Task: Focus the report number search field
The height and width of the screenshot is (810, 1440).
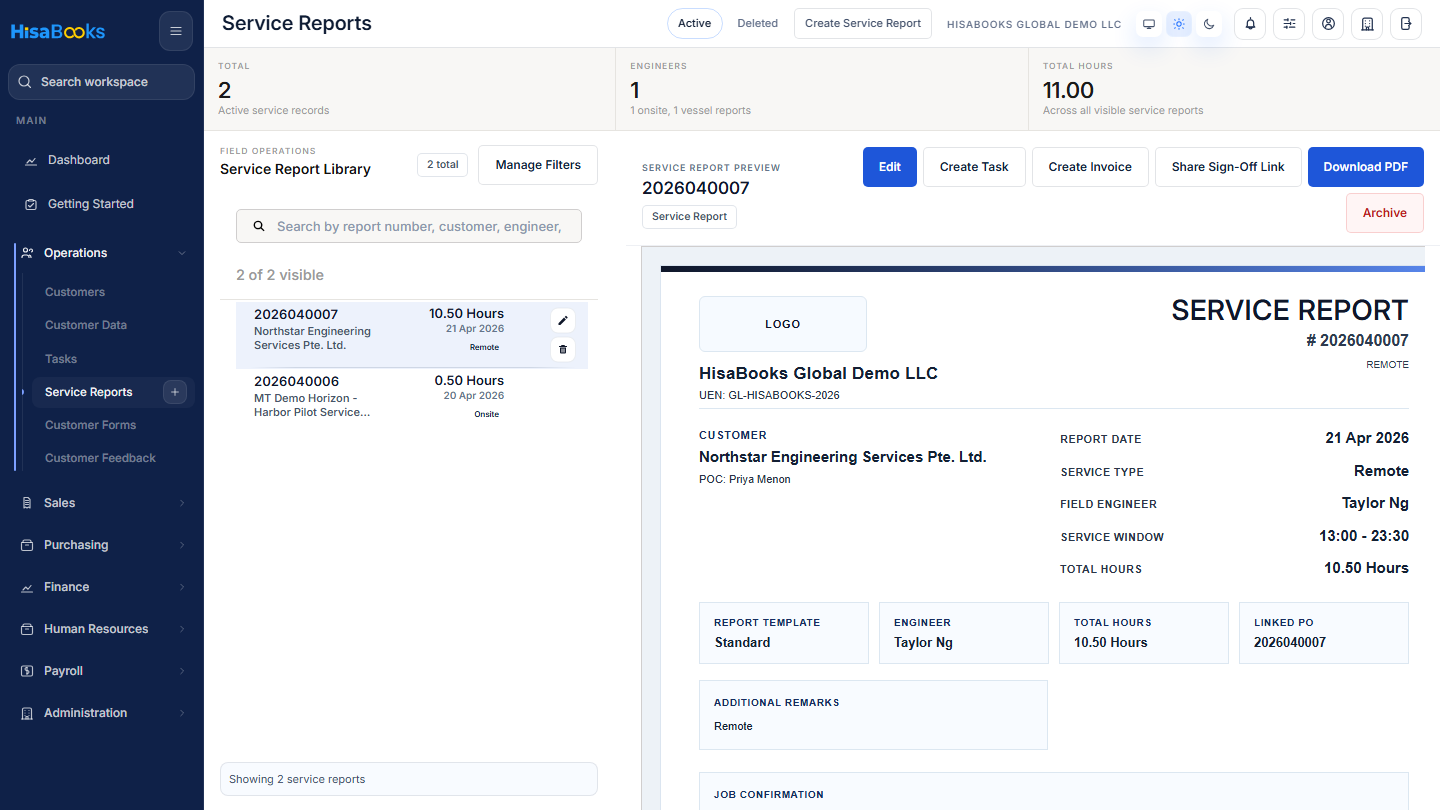Action: click(409, 226)
